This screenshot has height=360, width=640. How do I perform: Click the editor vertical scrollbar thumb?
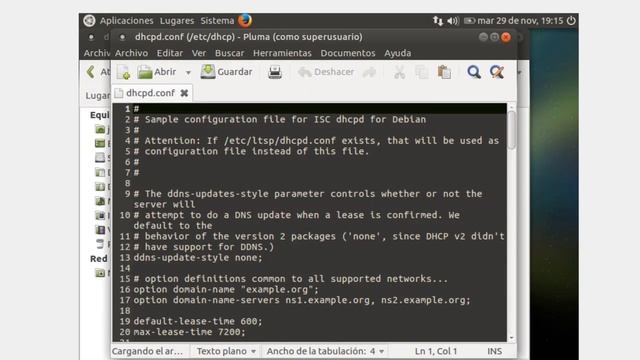pyautogui.click(x=511, y=130)
